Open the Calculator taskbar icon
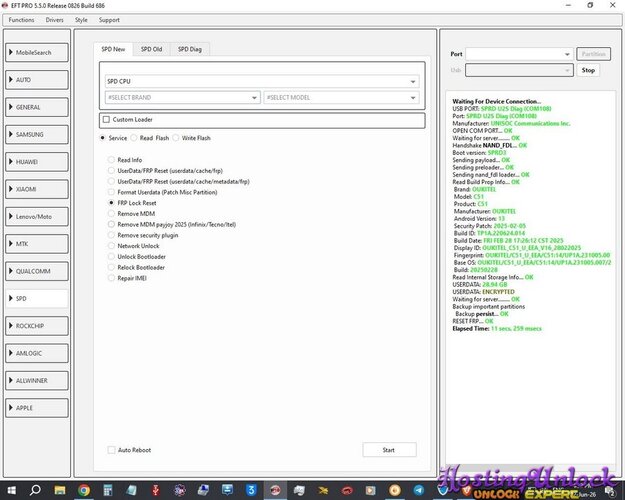 tap(108, 490)
